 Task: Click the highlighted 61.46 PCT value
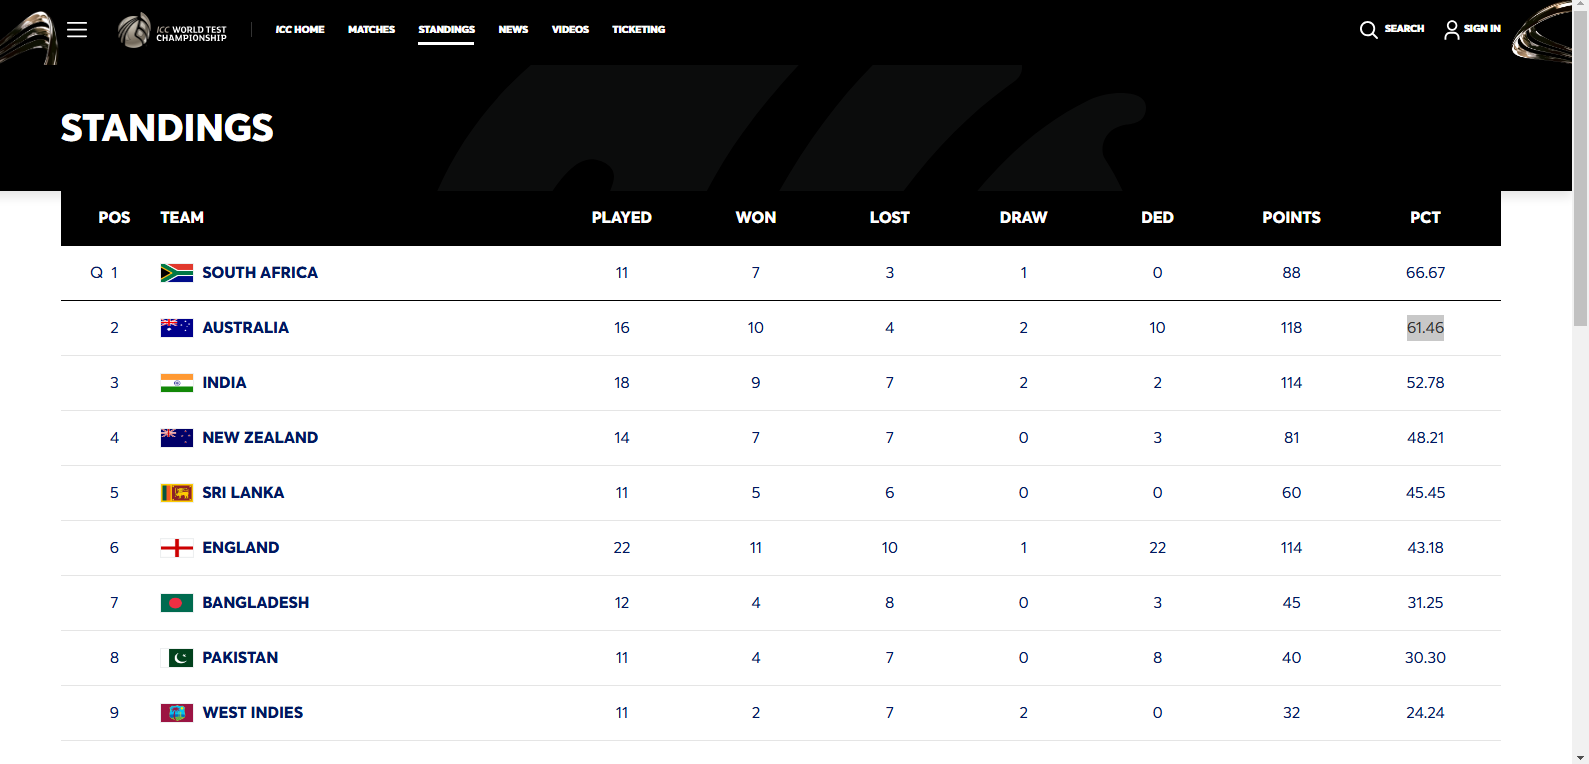click(x=1425, y=328)
